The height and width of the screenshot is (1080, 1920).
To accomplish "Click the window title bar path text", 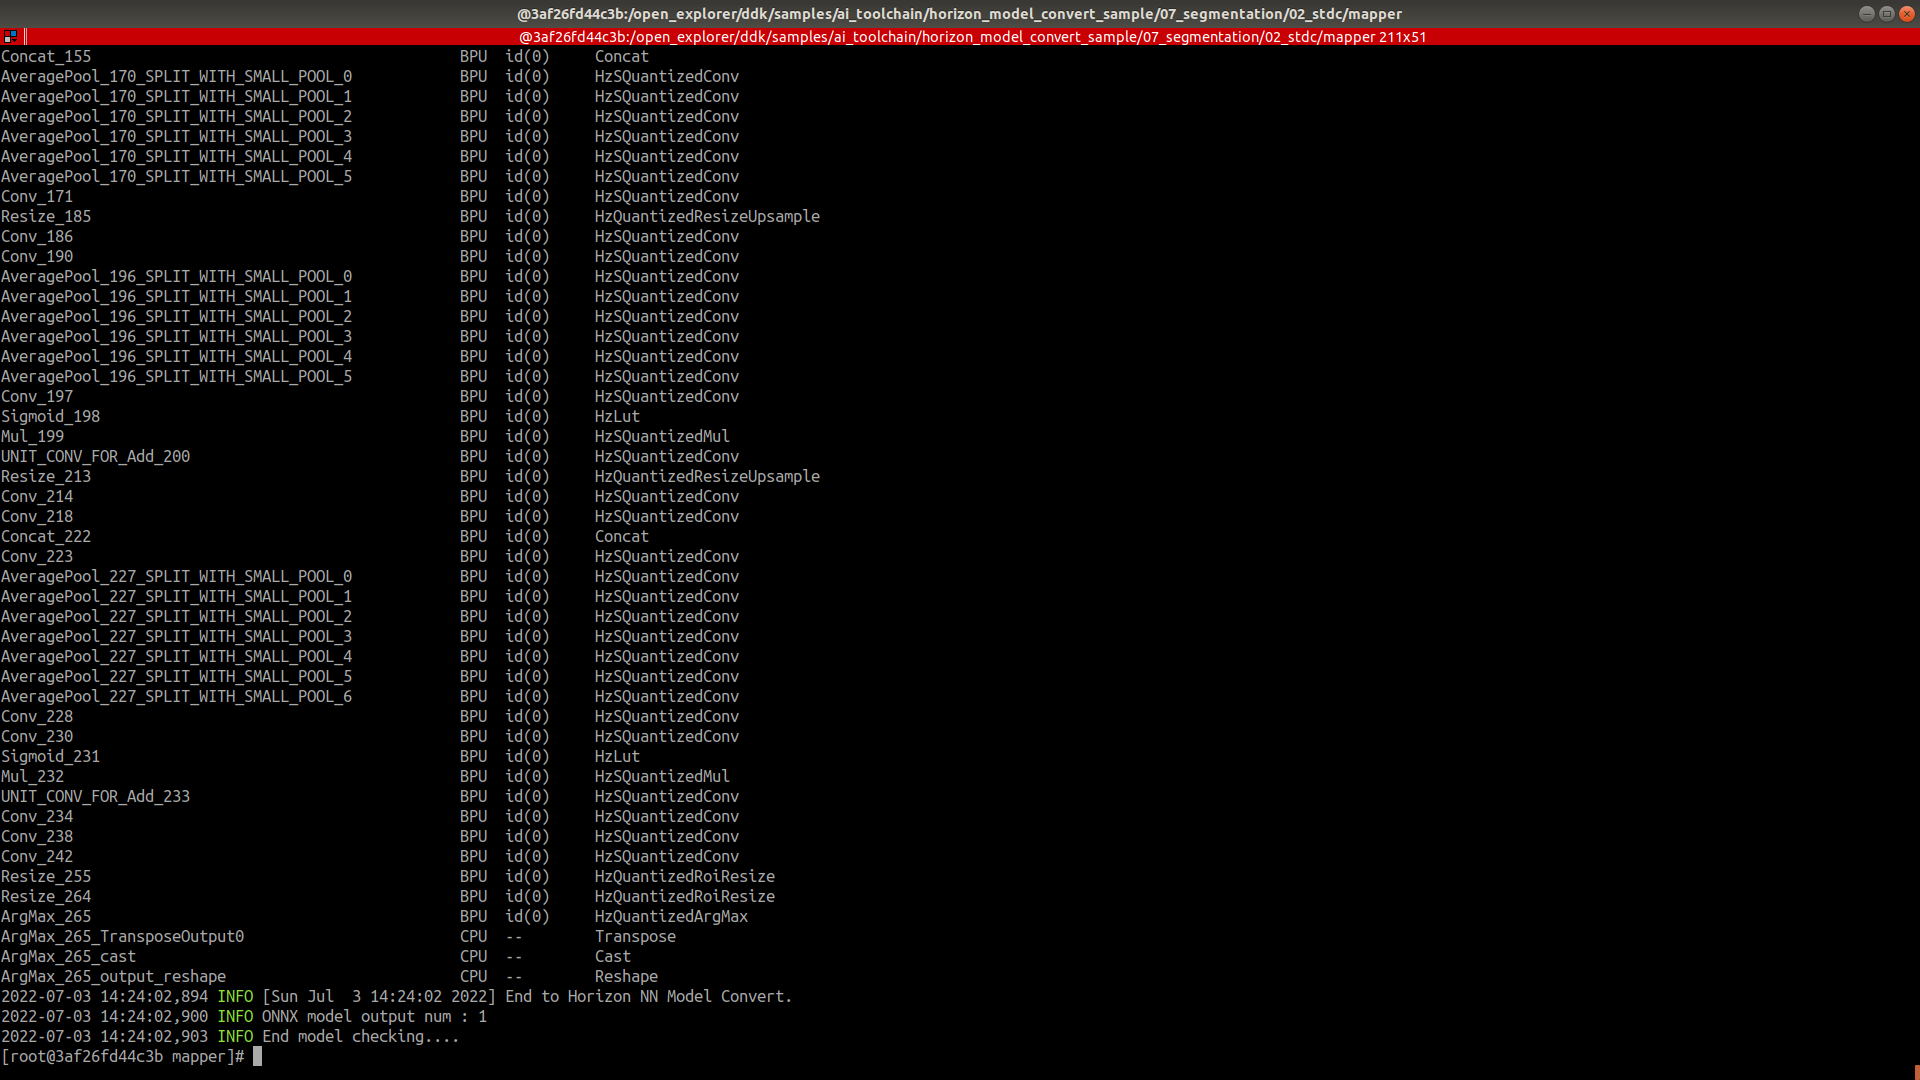I will (x=959, y=14).
